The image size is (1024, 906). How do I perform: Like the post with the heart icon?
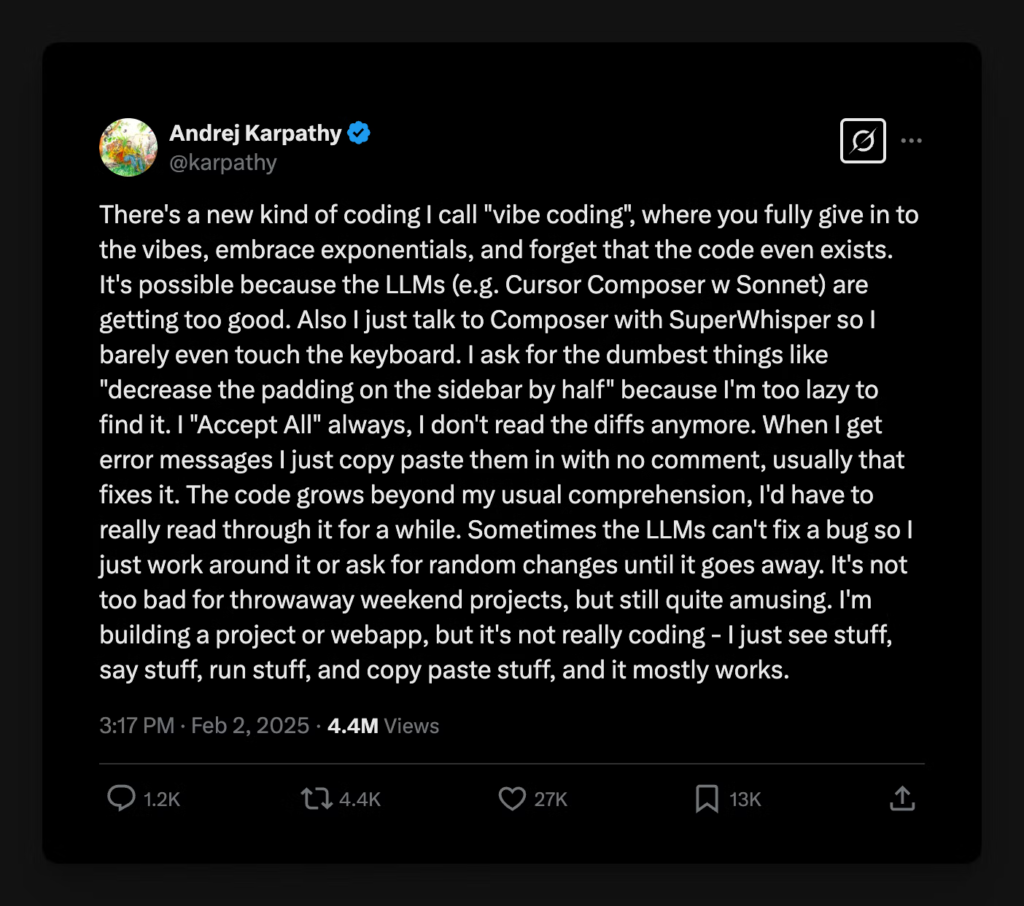512,798
